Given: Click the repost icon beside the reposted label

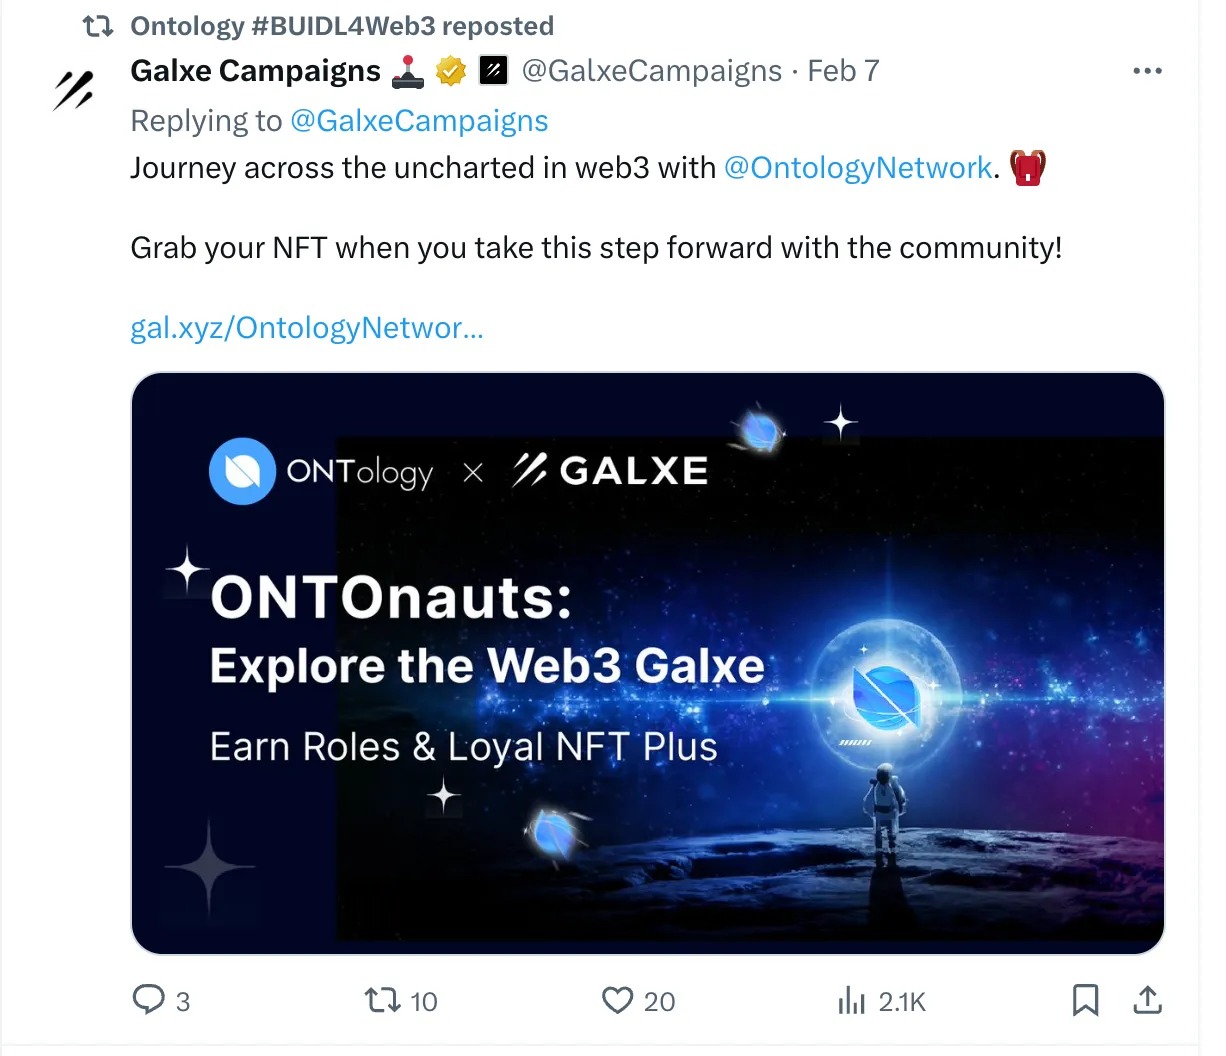Looking at the screenshot, I should tap(98, 26).
